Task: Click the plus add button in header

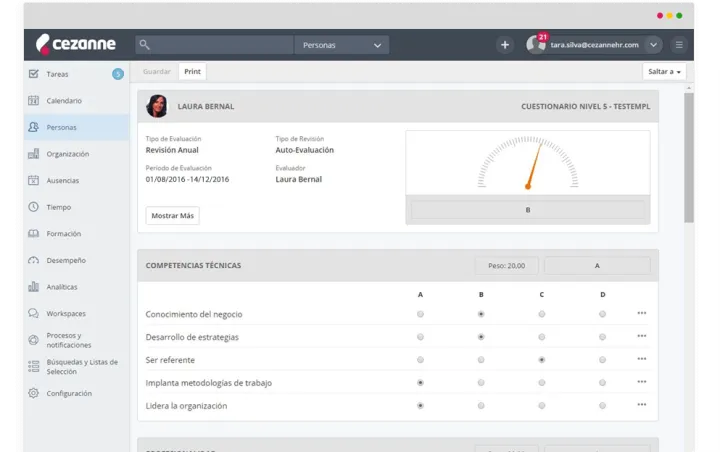Action: coord(505,45)
